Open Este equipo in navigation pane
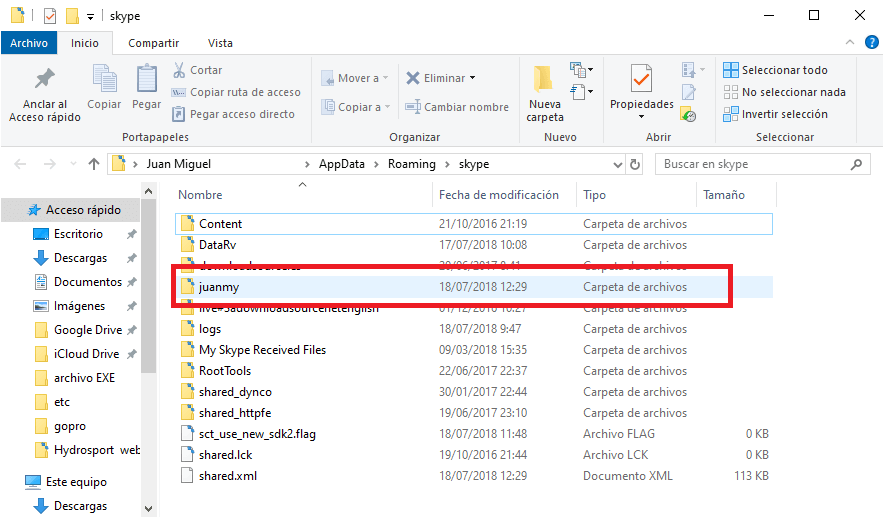 coord(66,482)
